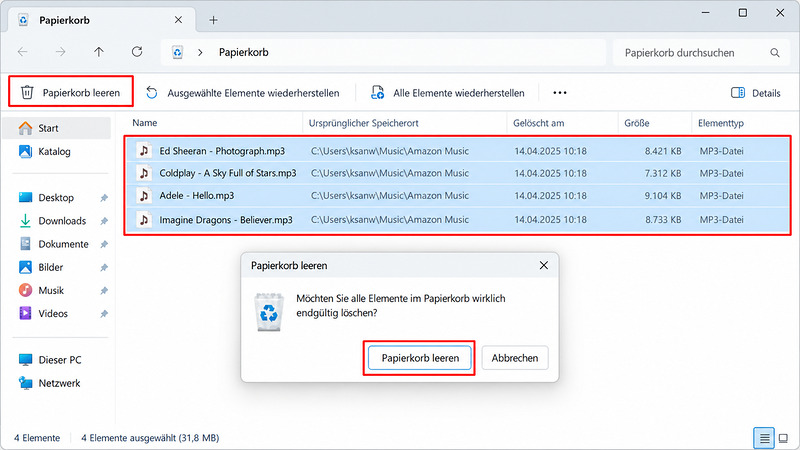Click Abbrechen in the dialog

coord(515,358)
